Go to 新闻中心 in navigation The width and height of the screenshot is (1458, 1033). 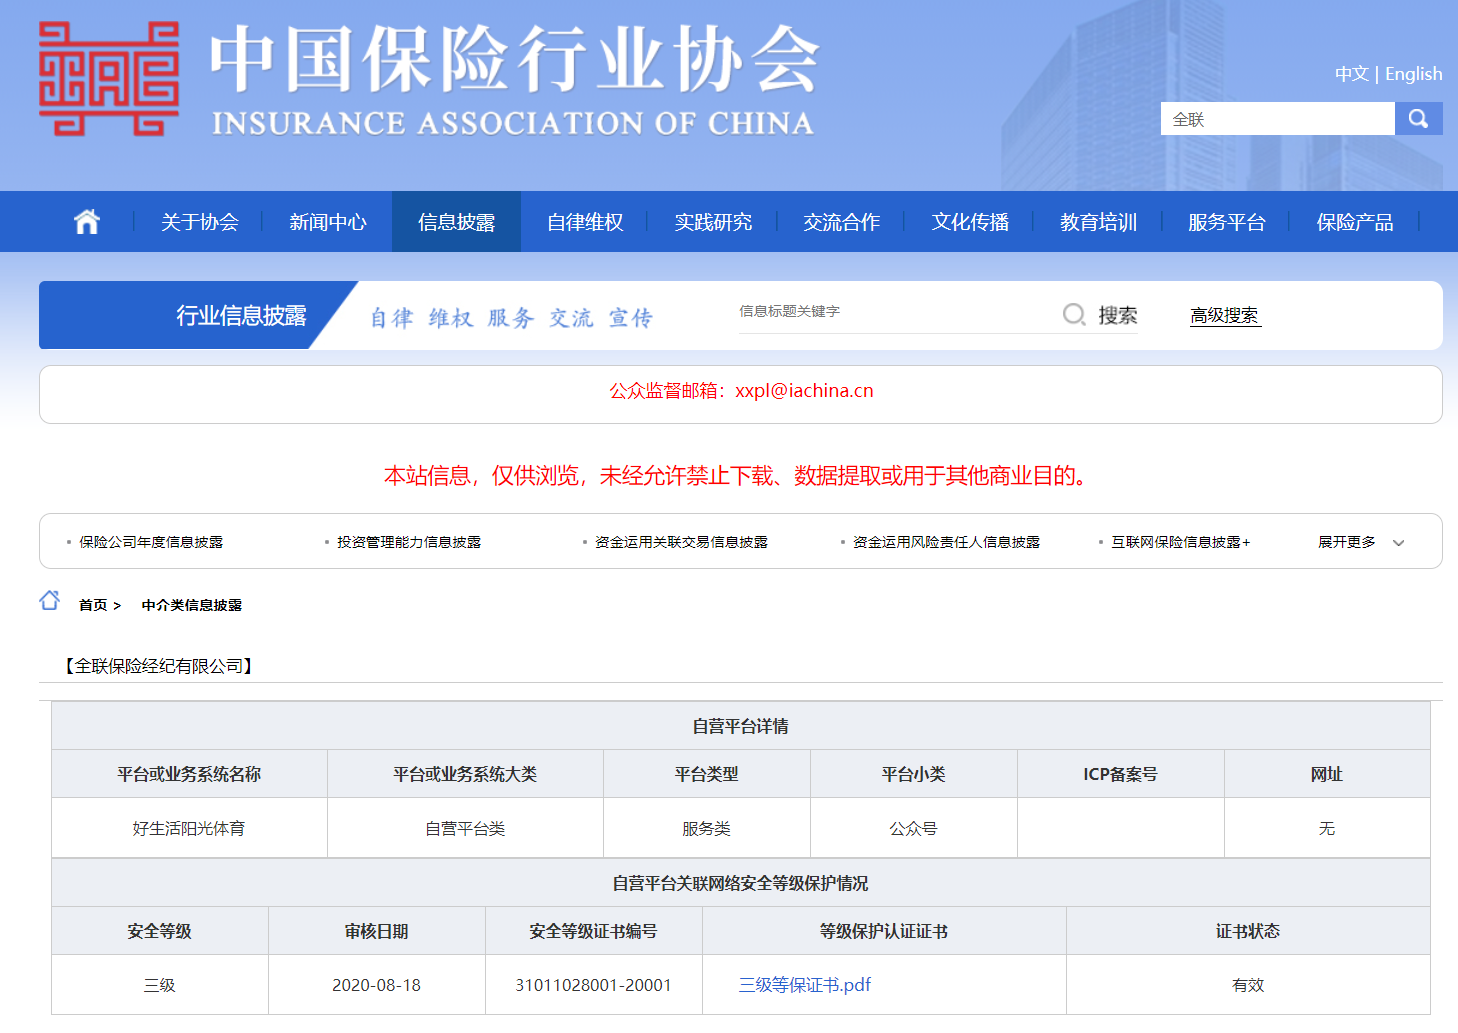(328, 222)
